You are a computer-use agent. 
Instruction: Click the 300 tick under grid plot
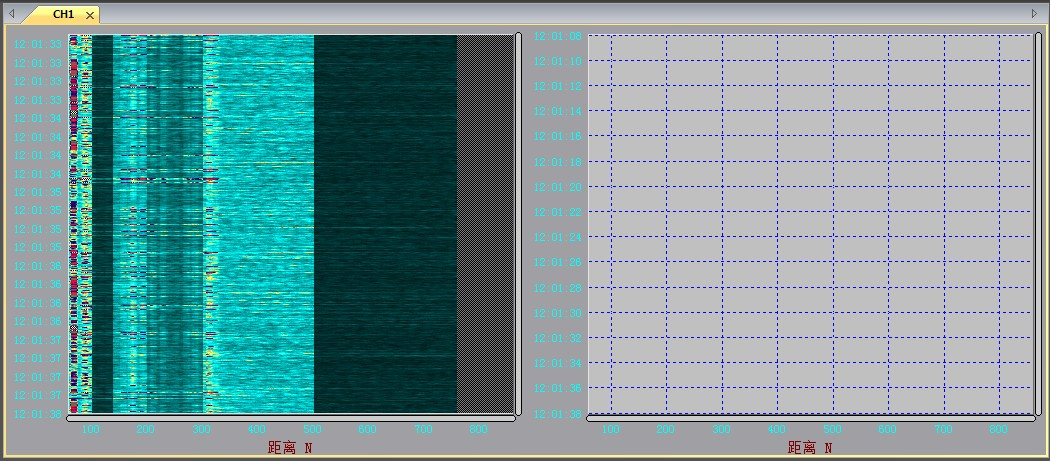(721, 430)
